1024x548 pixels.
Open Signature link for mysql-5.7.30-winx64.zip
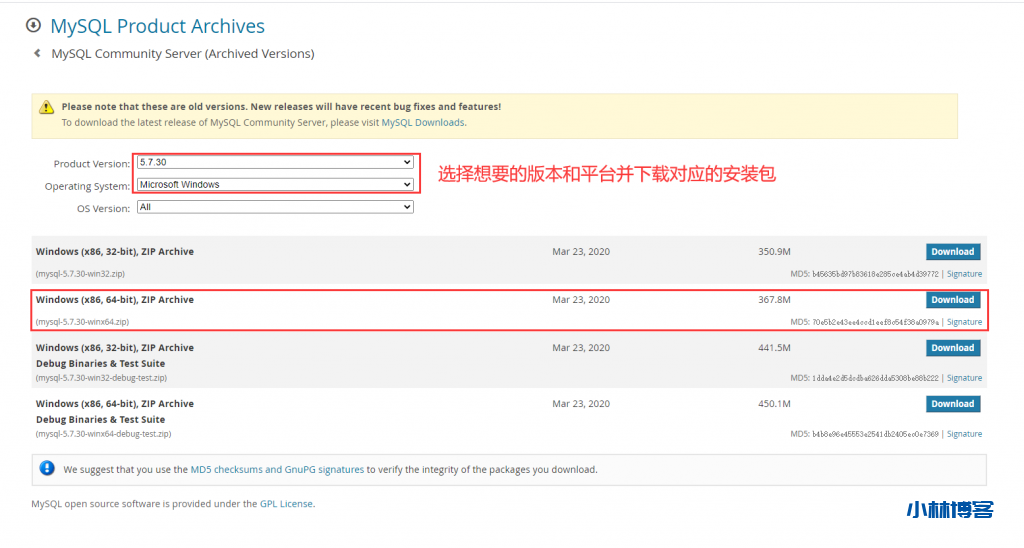[964, 322]
